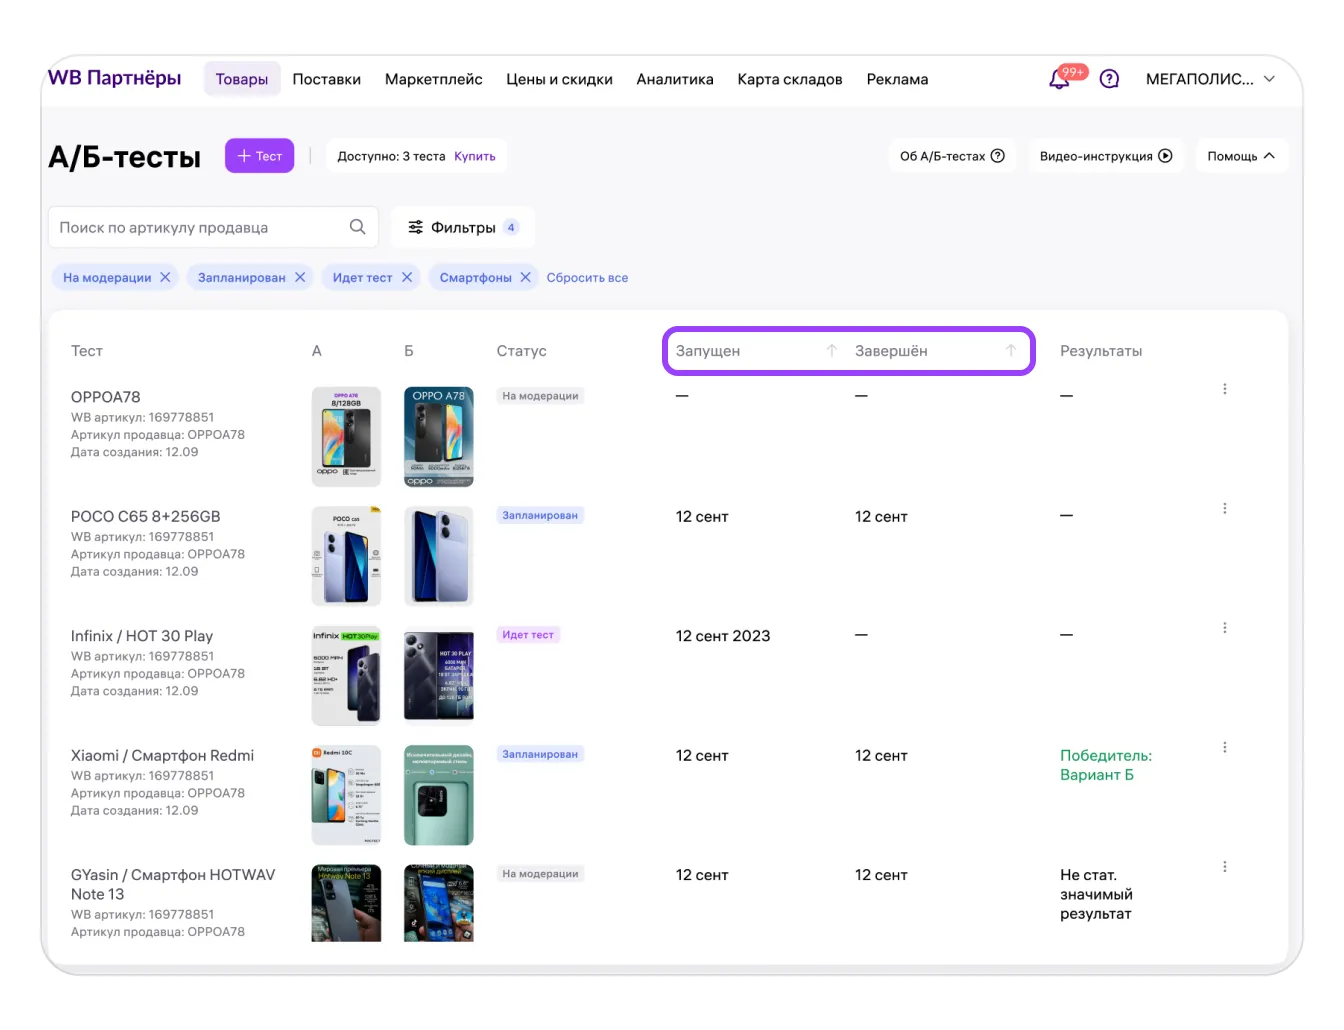Click the Купить link

[x=474, y=156]
